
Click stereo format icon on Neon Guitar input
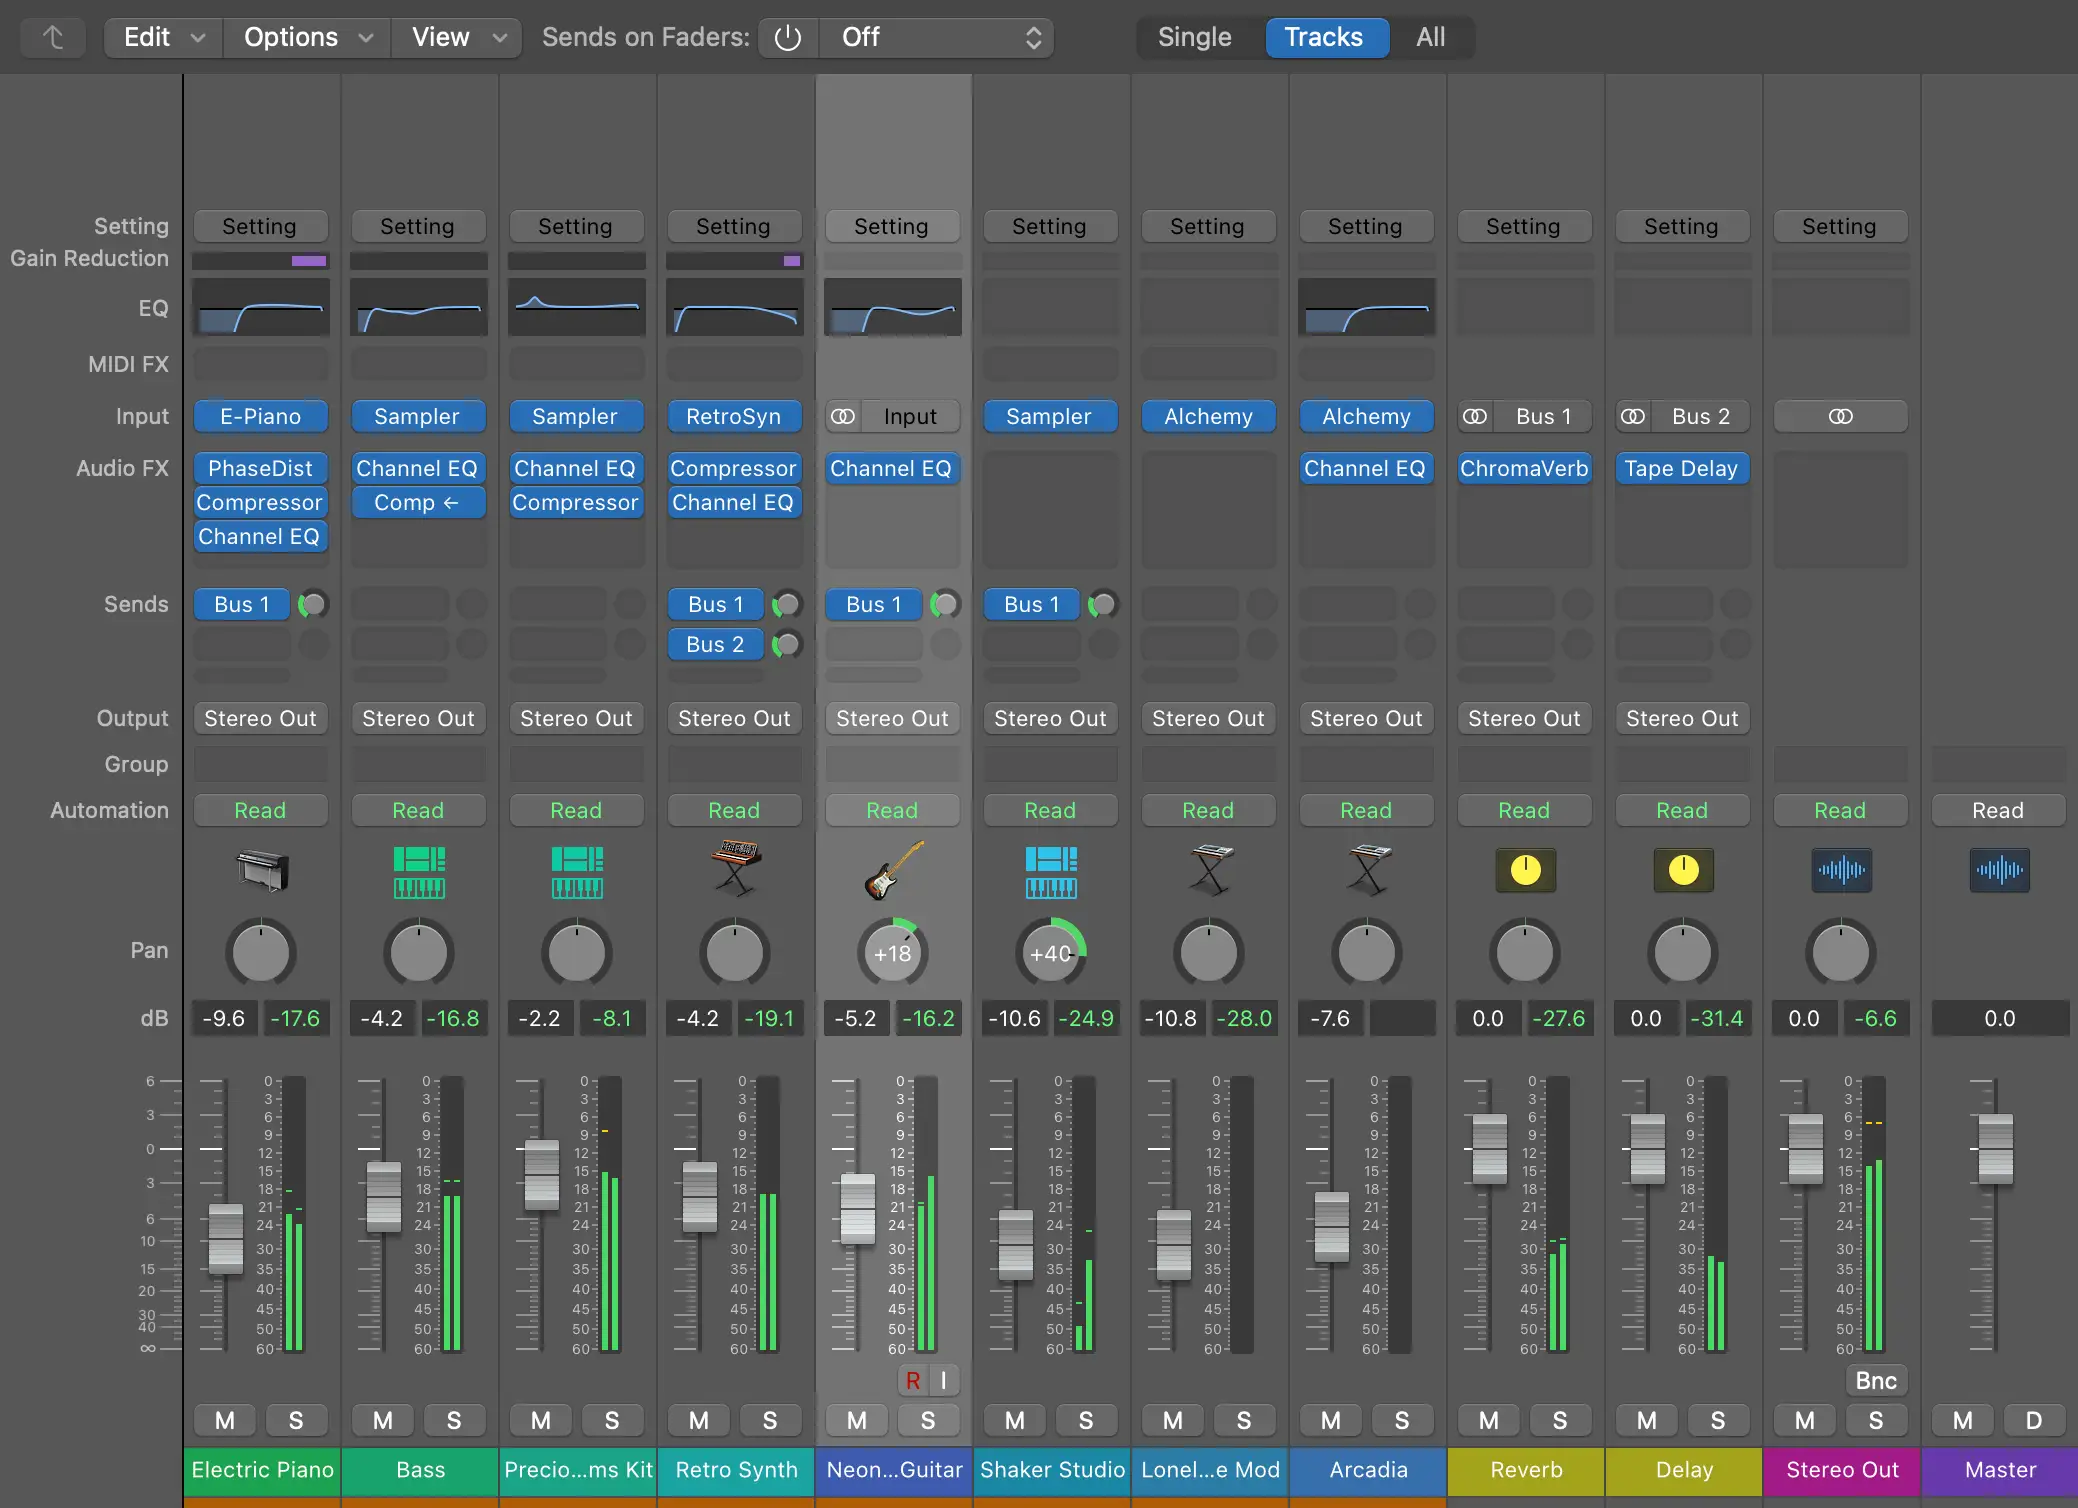tap(843, 416)
